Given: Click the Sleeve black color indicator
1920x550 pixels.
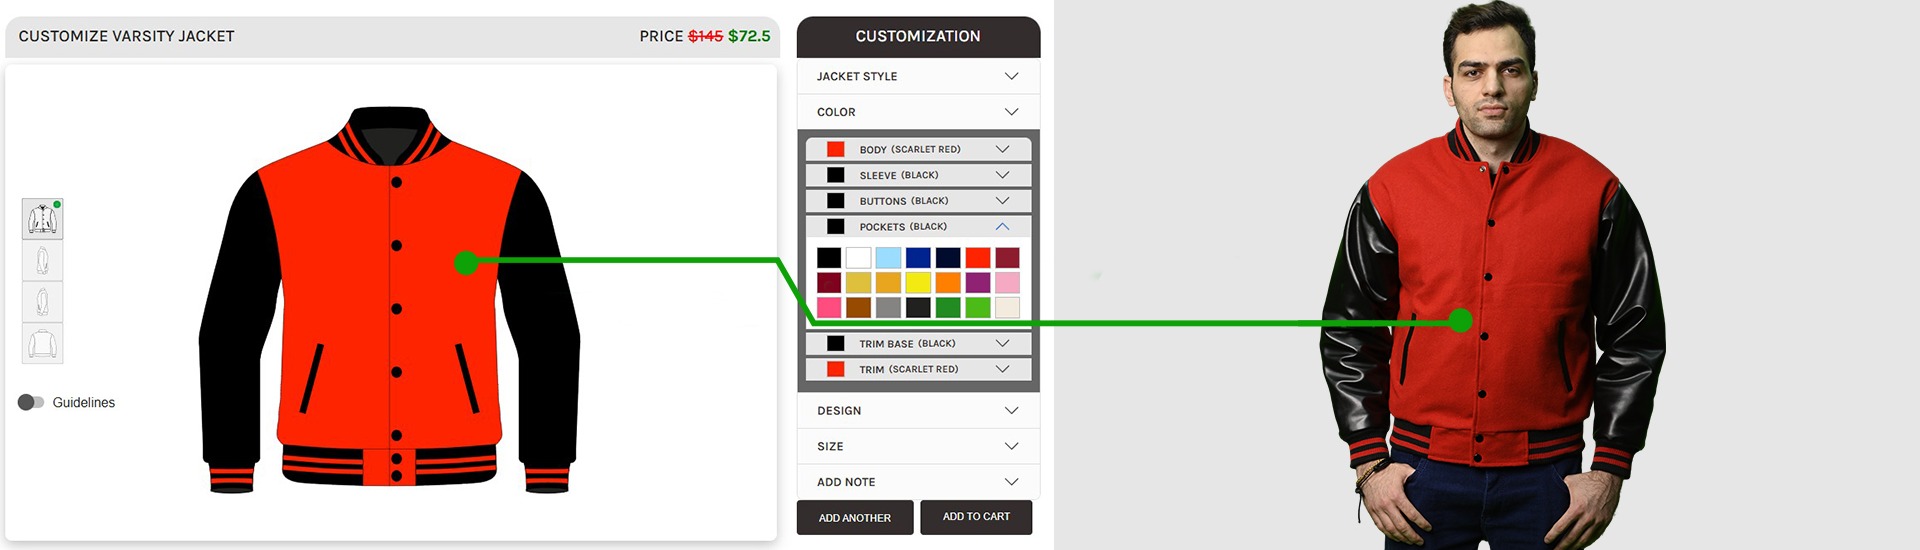Looking at the screenshot, I should [x=836, y=175].
